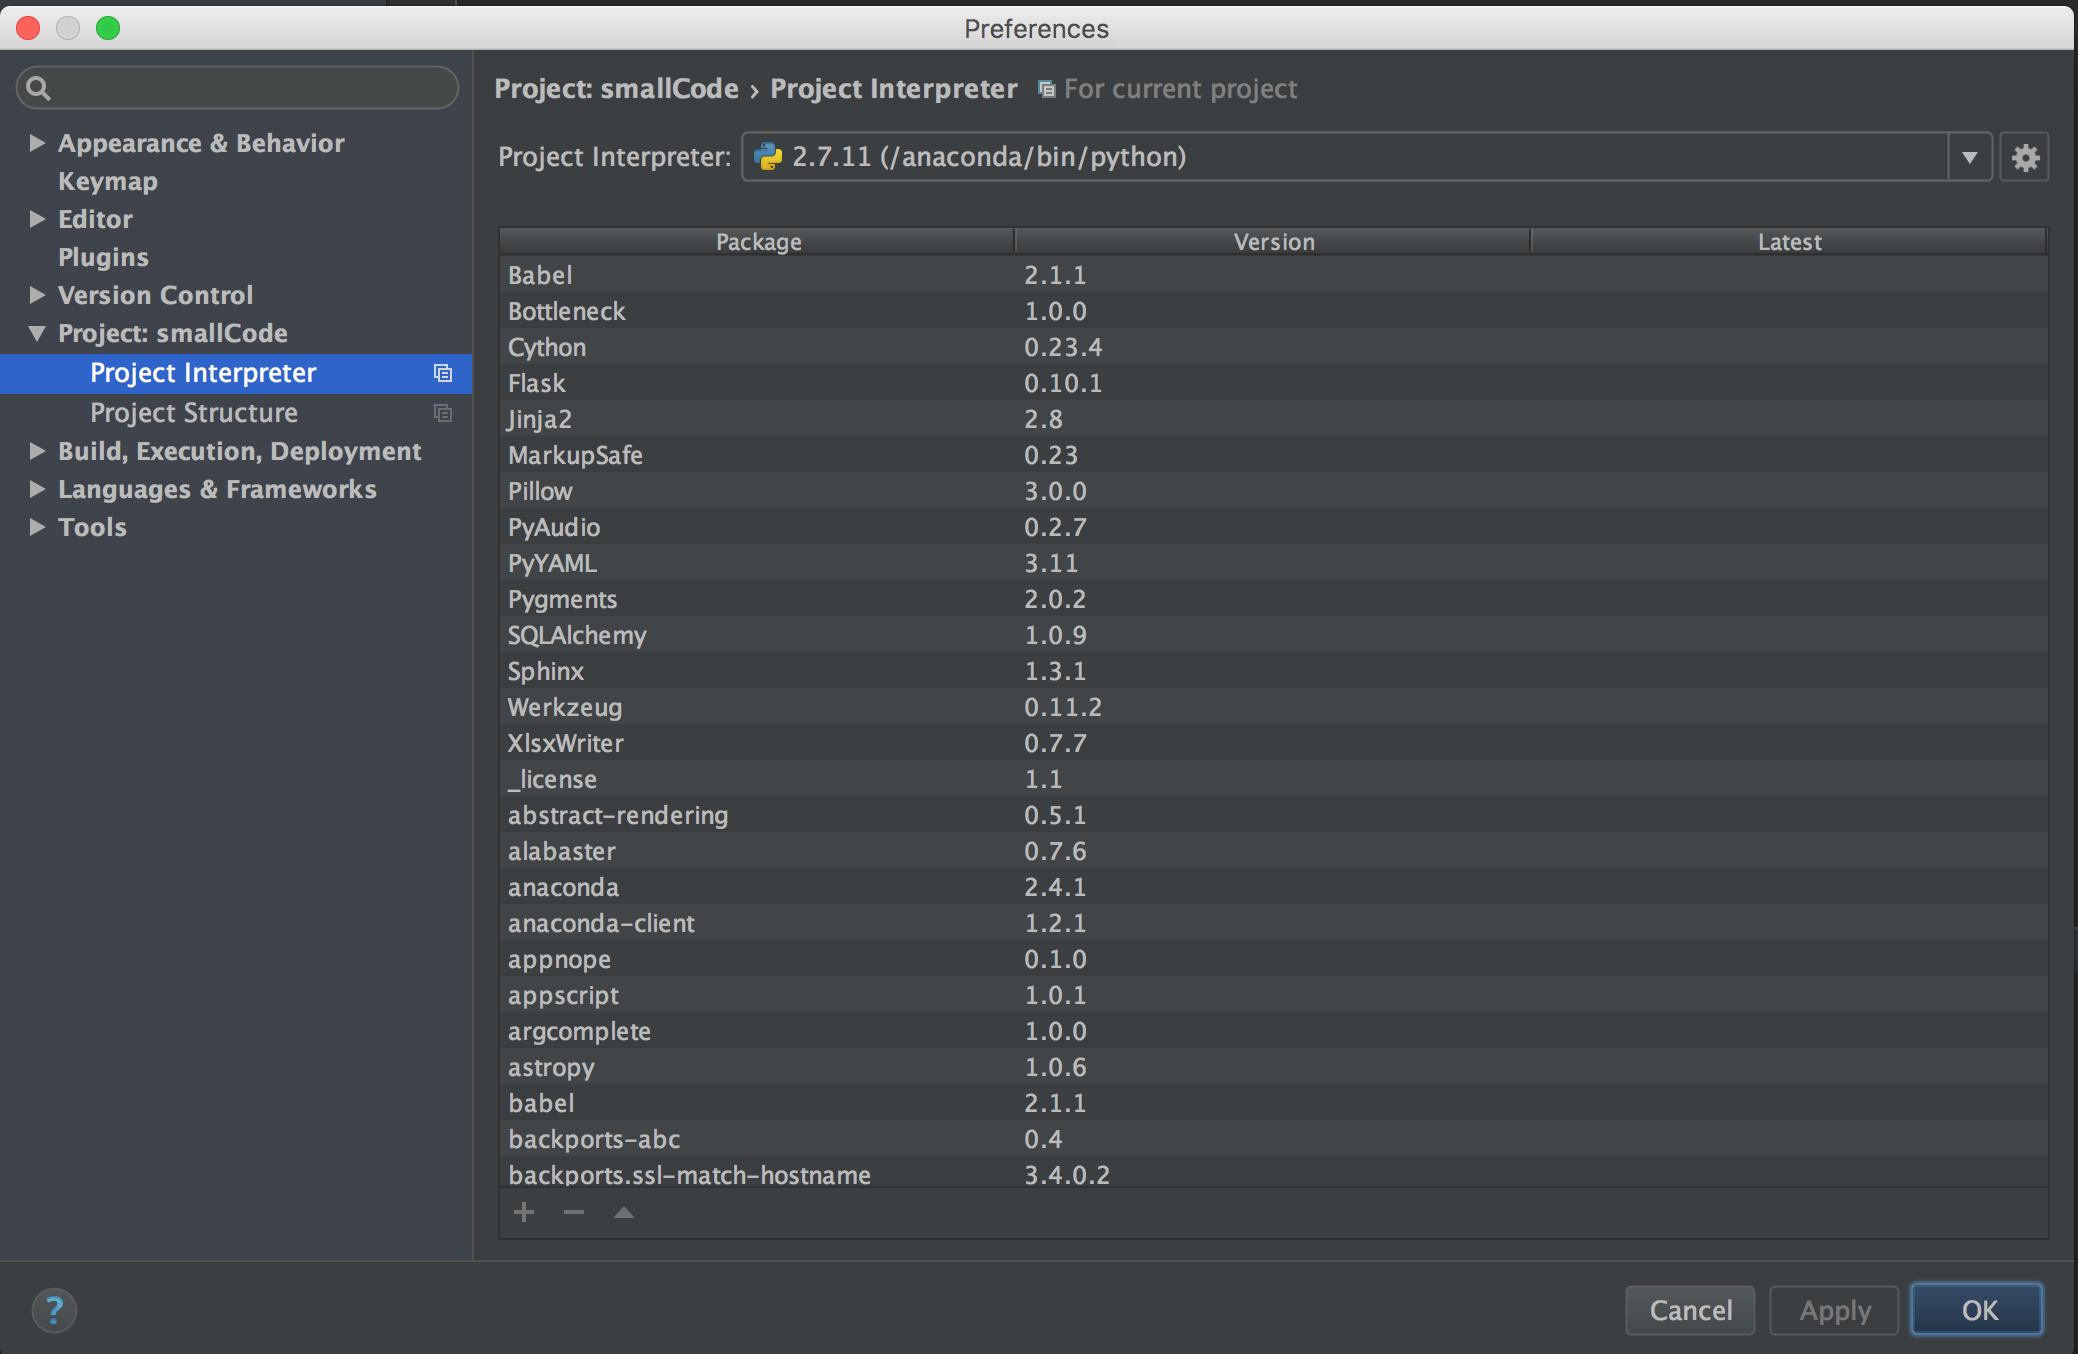Screen dimensions: 2078x1354
Task: Sort packages by the Version column header
Action: point(1273,242)
